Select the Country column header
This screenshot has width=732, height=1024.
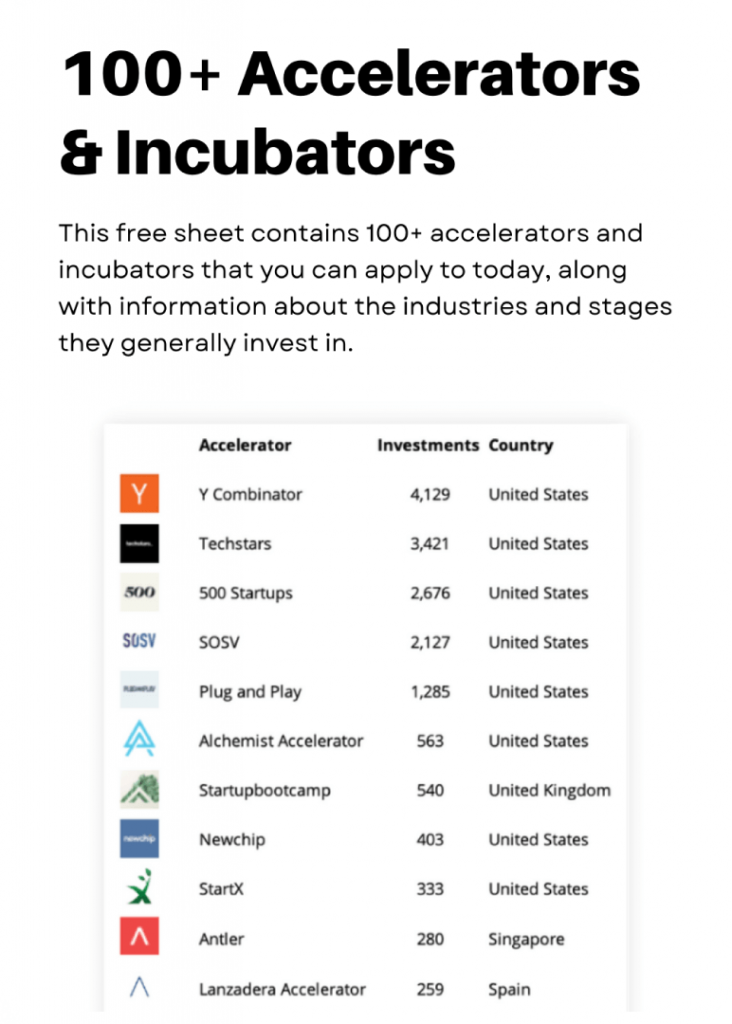(520, 445)
